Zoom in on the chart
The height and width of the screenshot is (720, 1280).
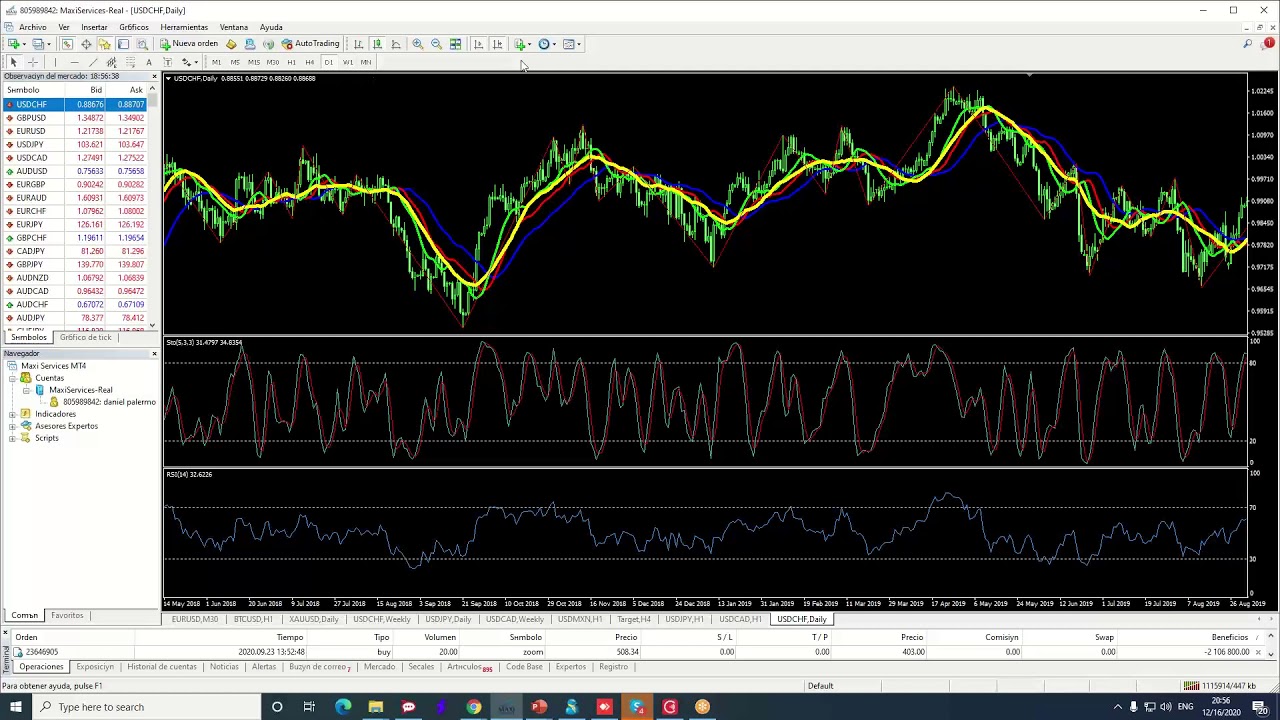[418, 44]
